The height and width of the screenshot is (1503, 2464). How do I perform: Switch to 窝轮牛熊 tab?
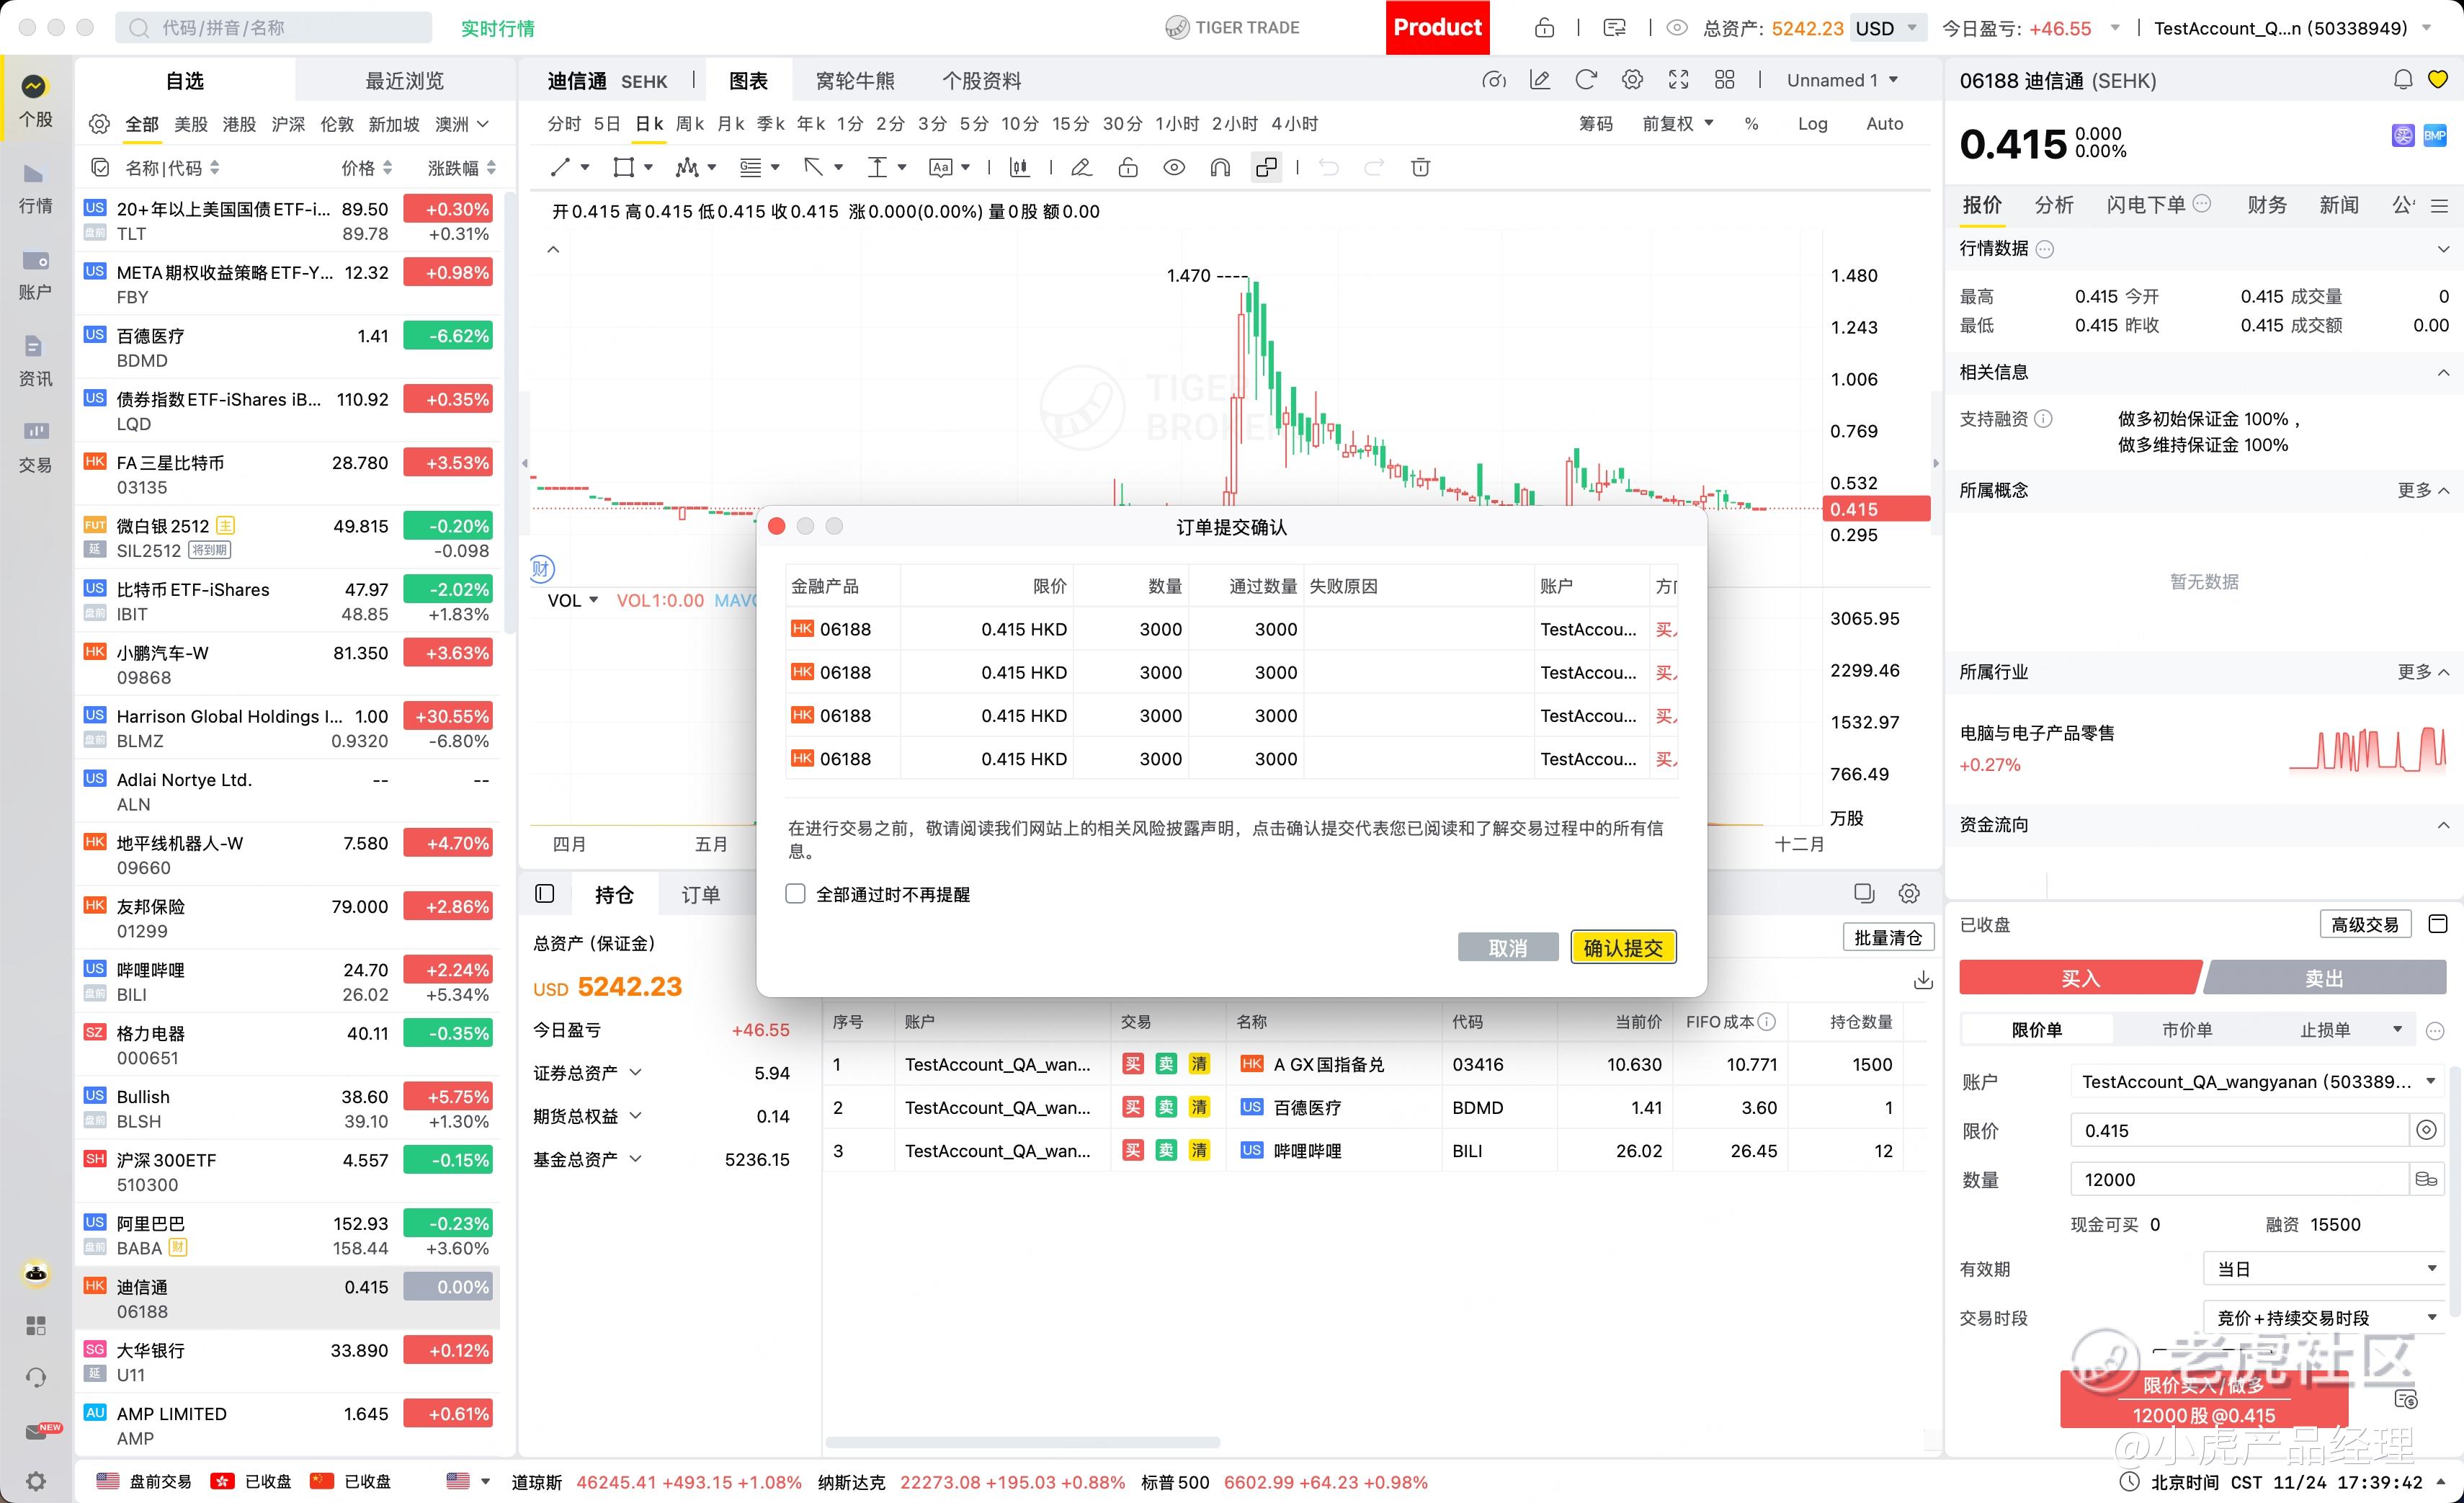[x=855, y=81]
